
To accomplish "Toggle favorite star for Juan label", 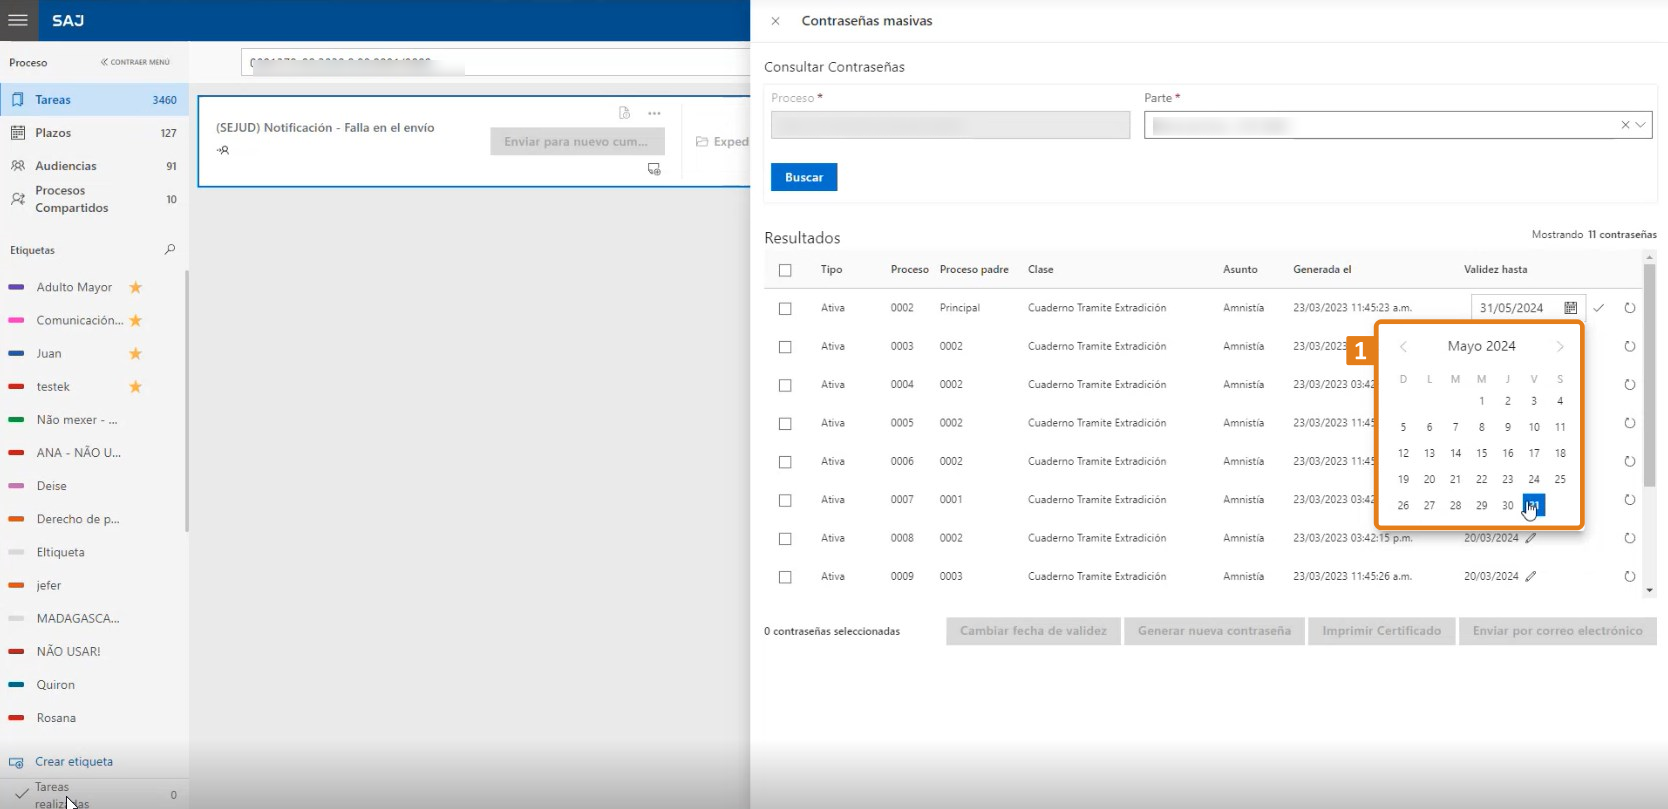I will point(136,353).
